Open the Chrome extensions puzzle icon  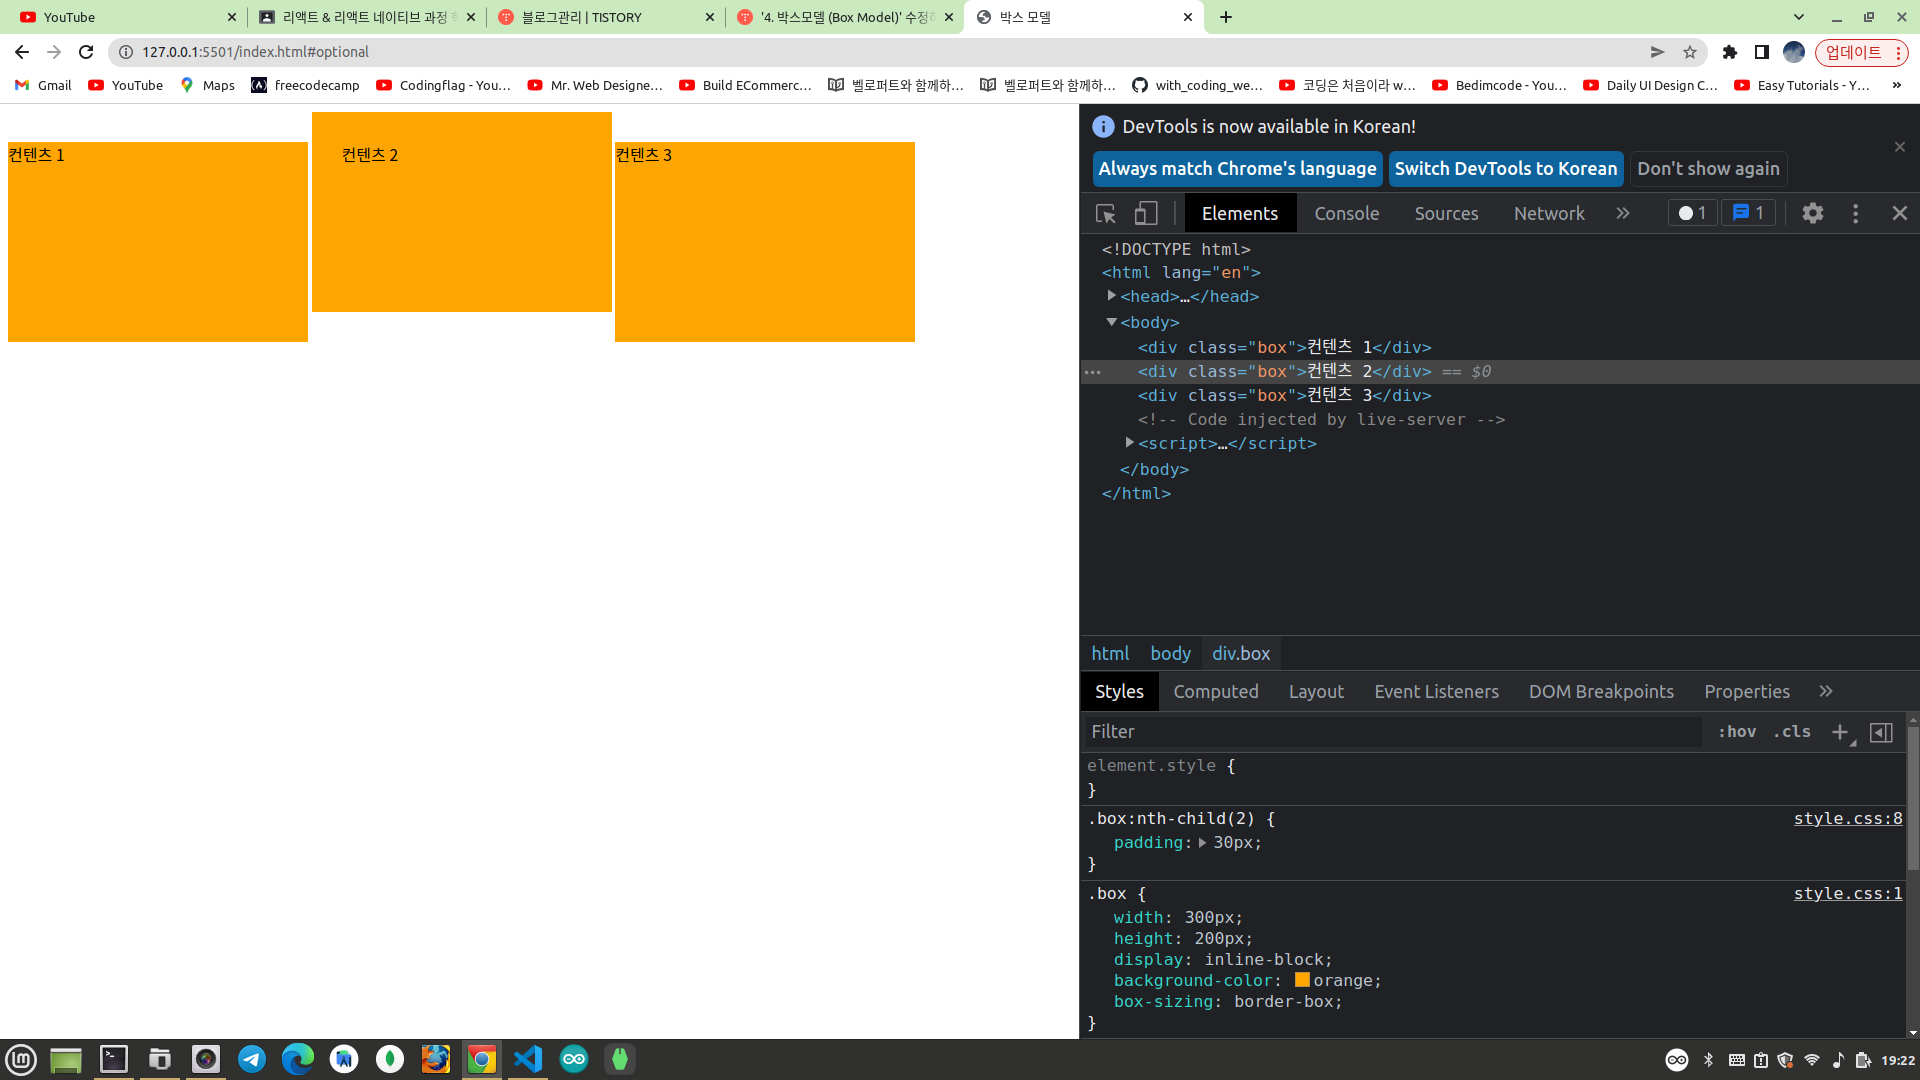point(1730,52)
